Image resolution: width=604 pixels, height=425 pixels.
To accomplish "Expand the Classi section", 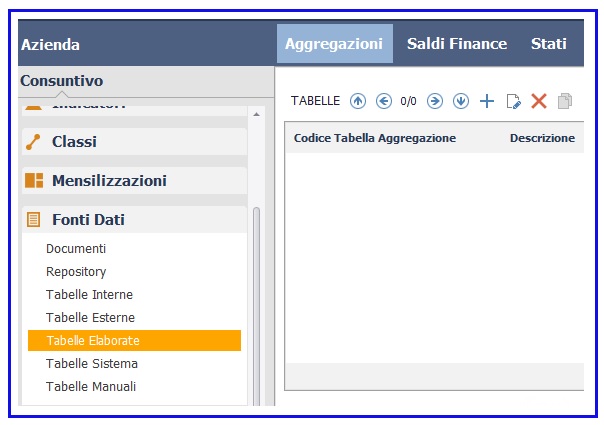I will 134,142.
